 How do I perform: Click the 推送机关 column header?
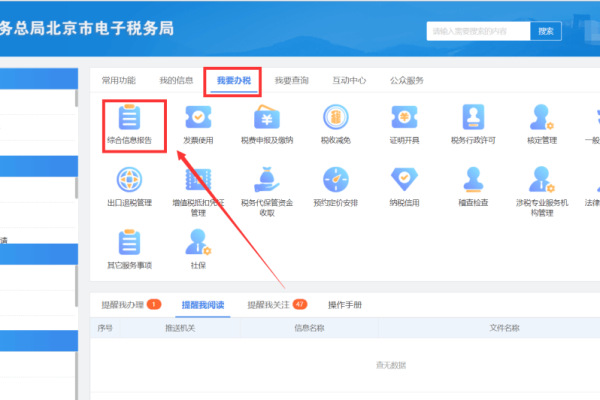(180, 328)
